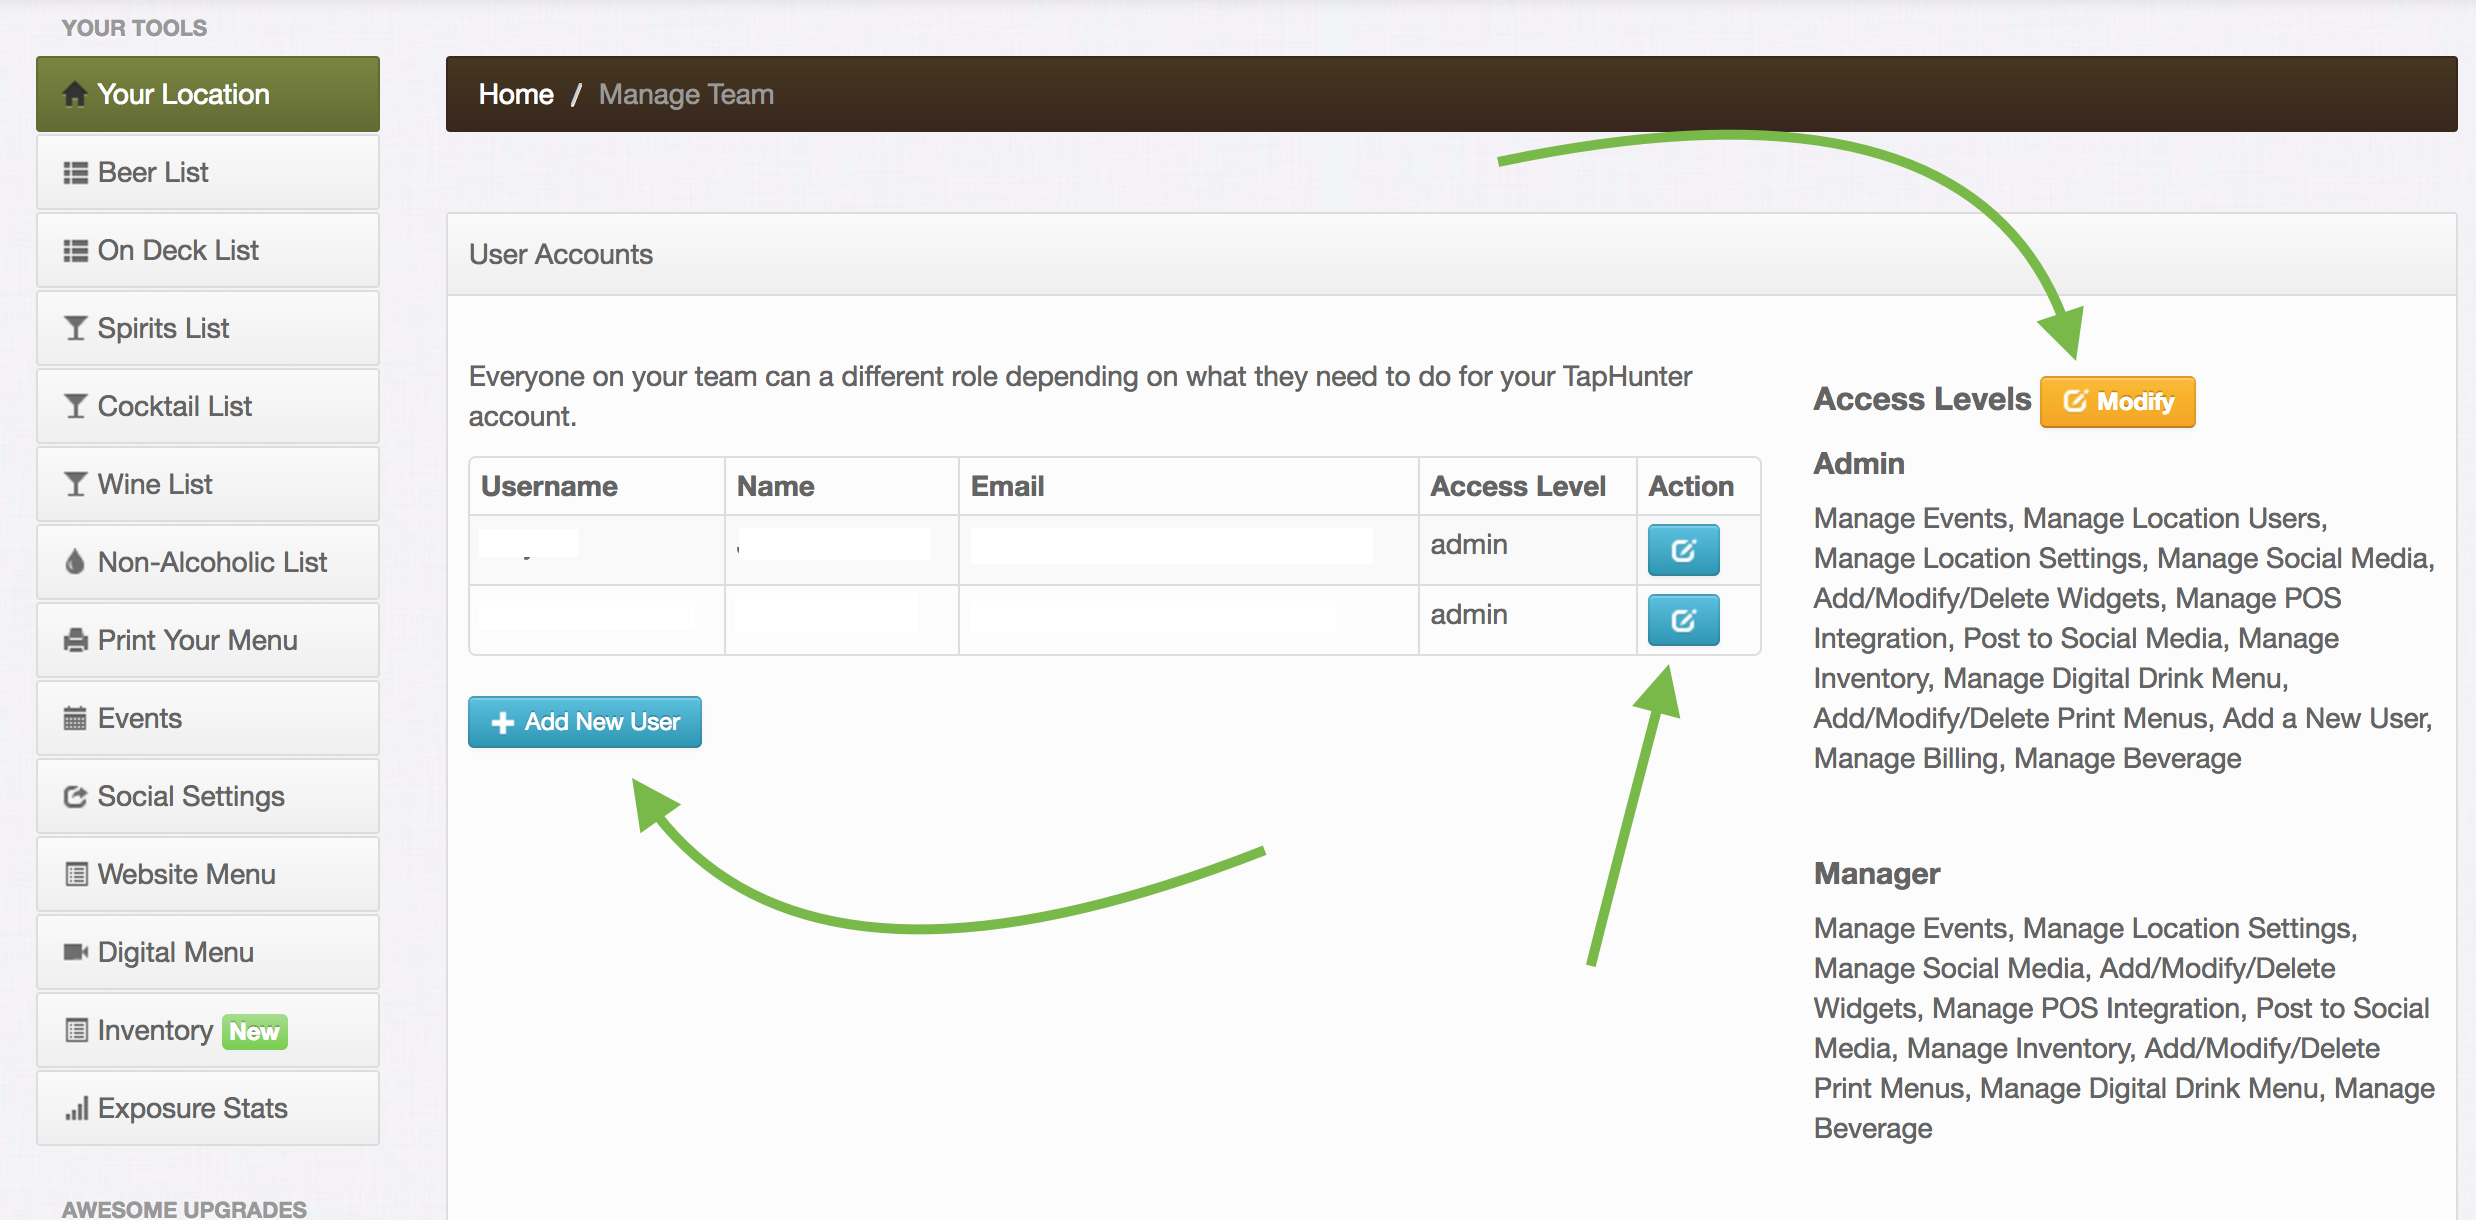Click the calendar icon beside Events
The image size is (2476, 1220).
(x=75, y=718)
